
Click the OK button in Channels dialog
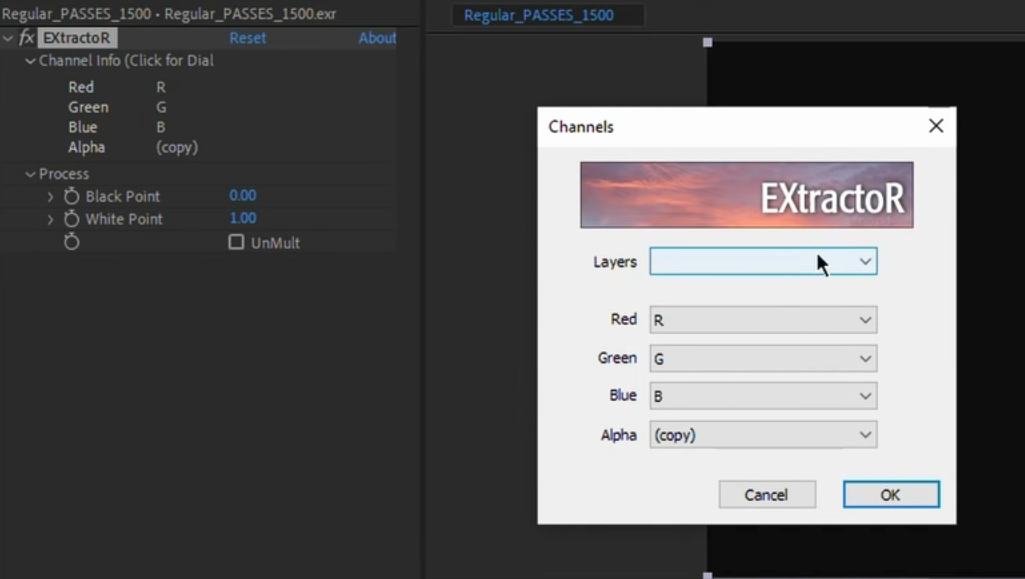(891, 495)
